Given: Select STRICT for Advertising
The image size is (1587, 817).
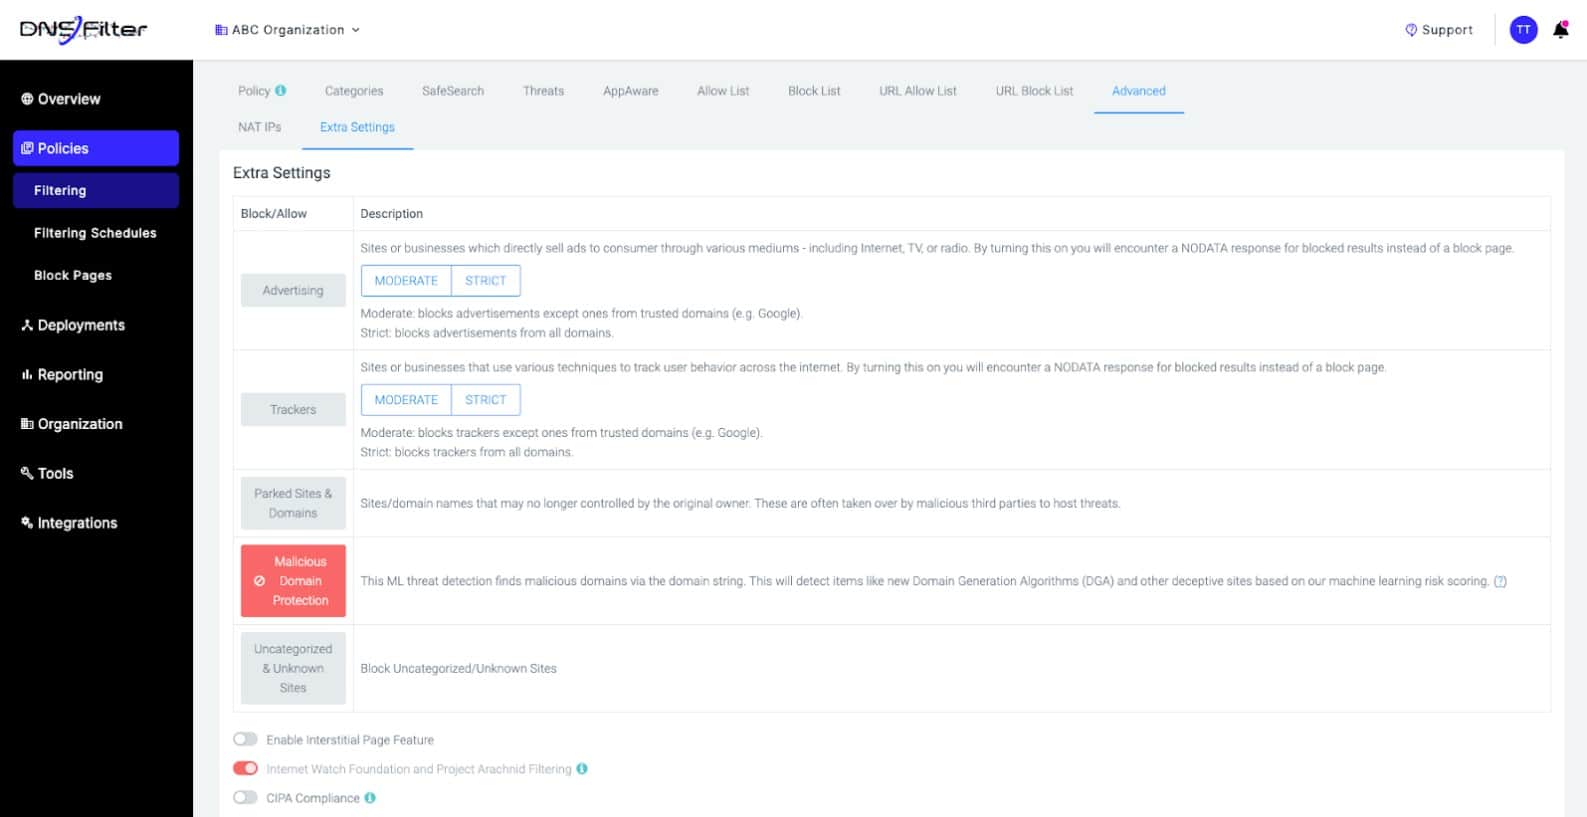Looking at the screenshot, I should (x=486, y=281).
